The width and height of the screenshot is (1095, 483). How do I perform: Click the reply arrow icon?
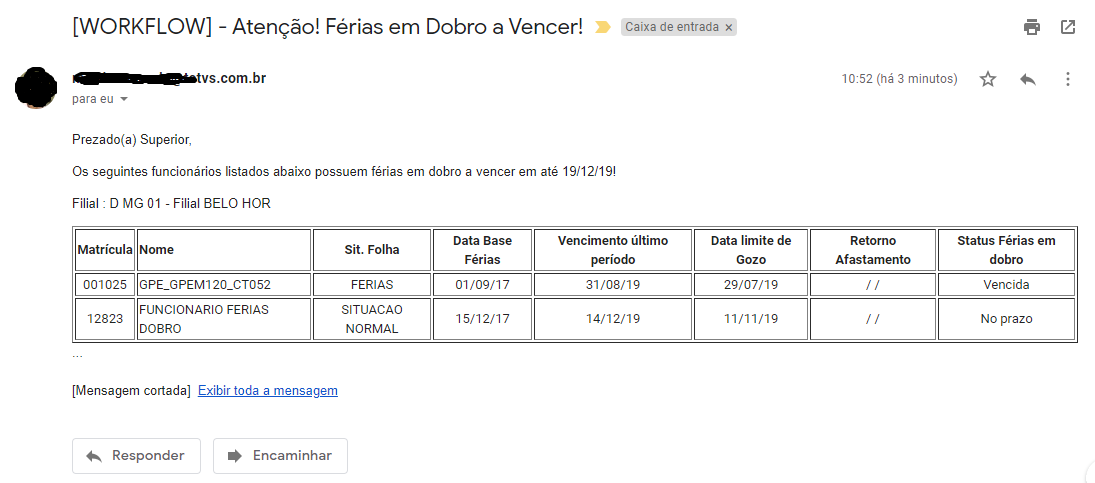point(1028,79)
